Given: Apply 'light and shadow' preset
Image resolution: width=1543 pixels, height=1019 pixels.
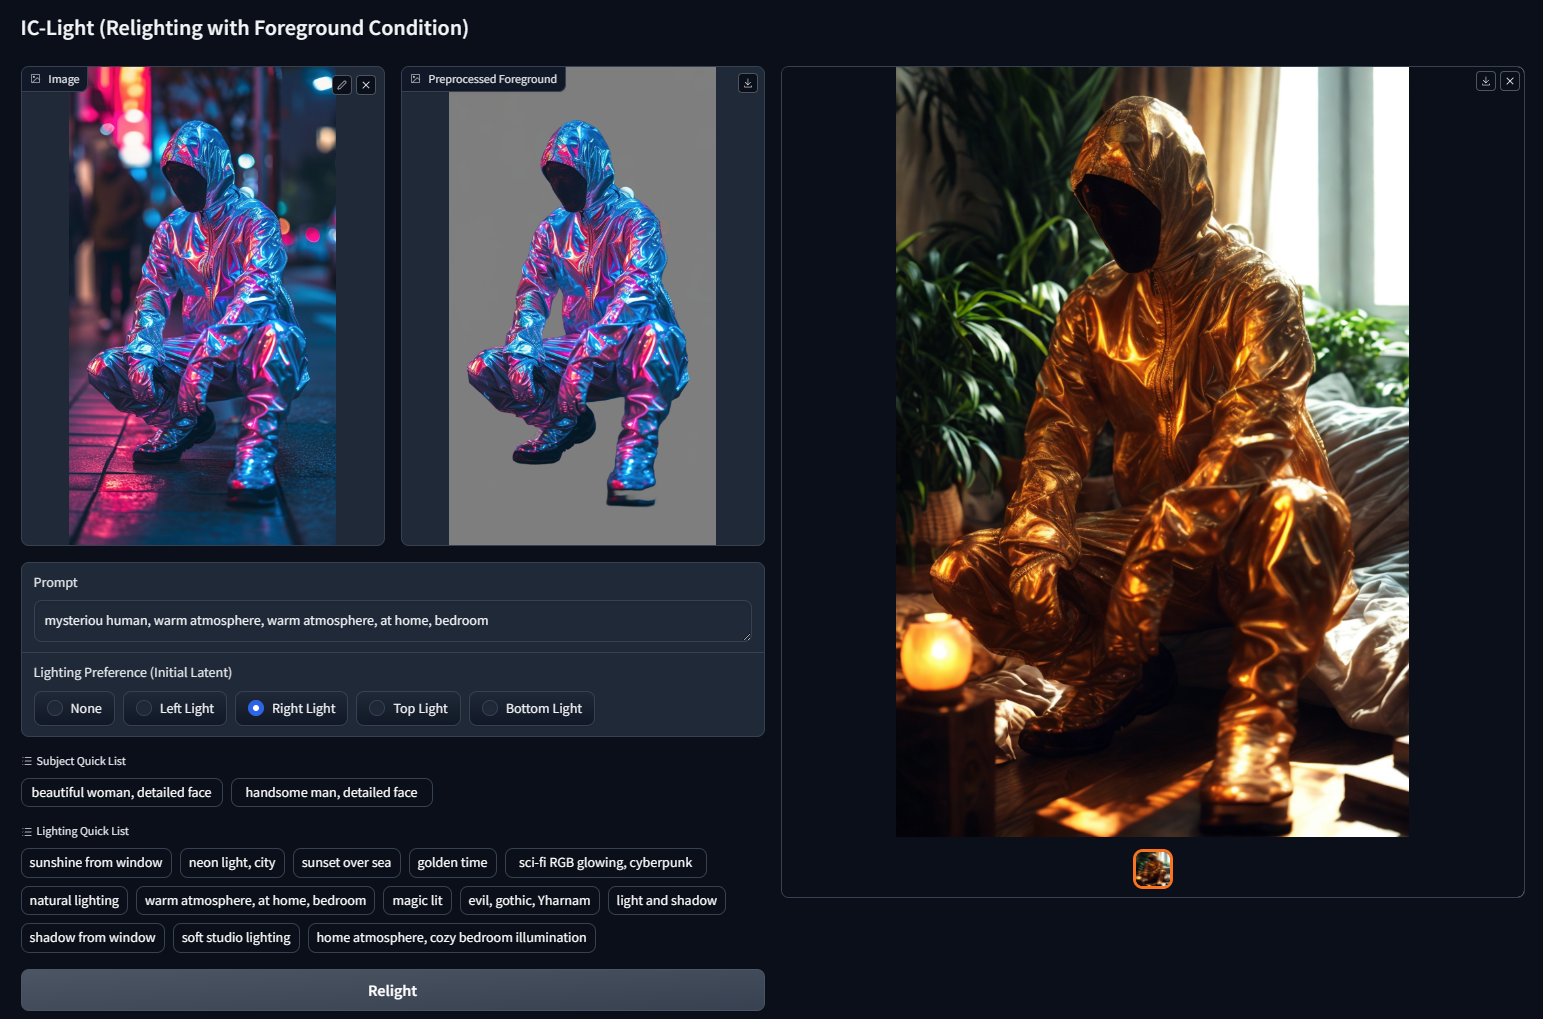Looking at the screenshot, I should [667, 900].
